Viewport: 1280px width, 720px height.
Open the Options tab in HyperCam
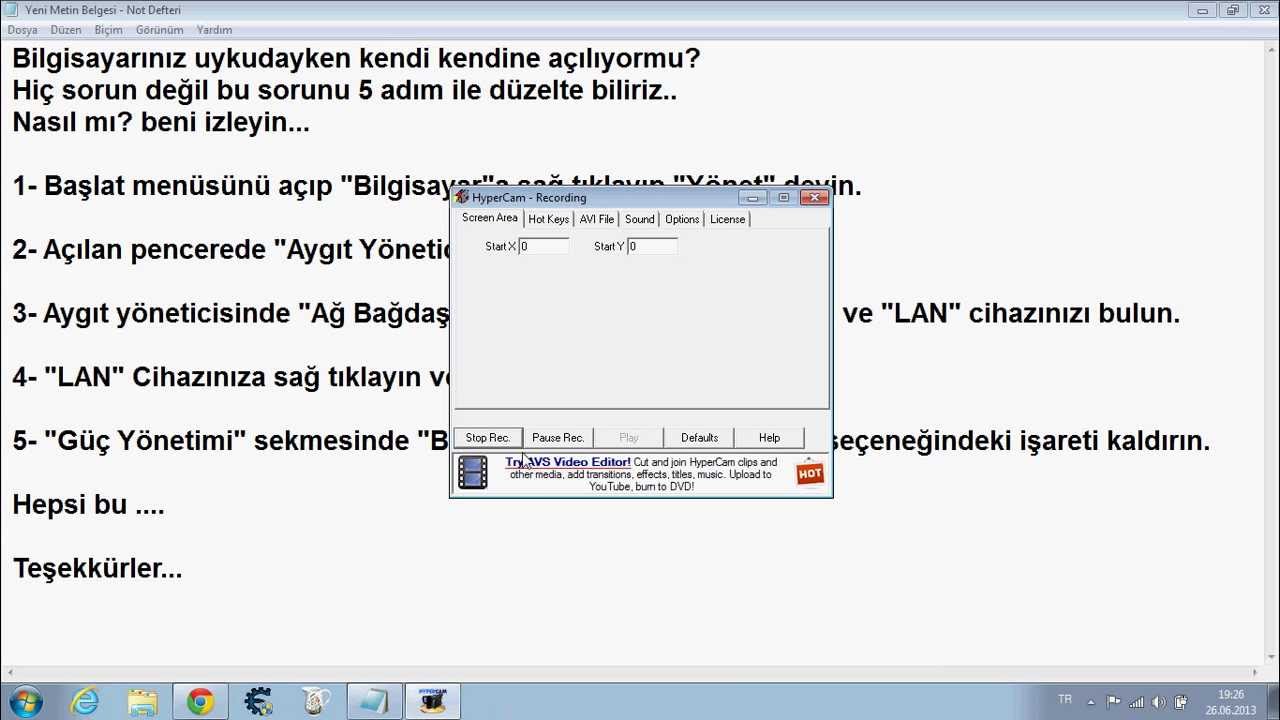(682, 219)
